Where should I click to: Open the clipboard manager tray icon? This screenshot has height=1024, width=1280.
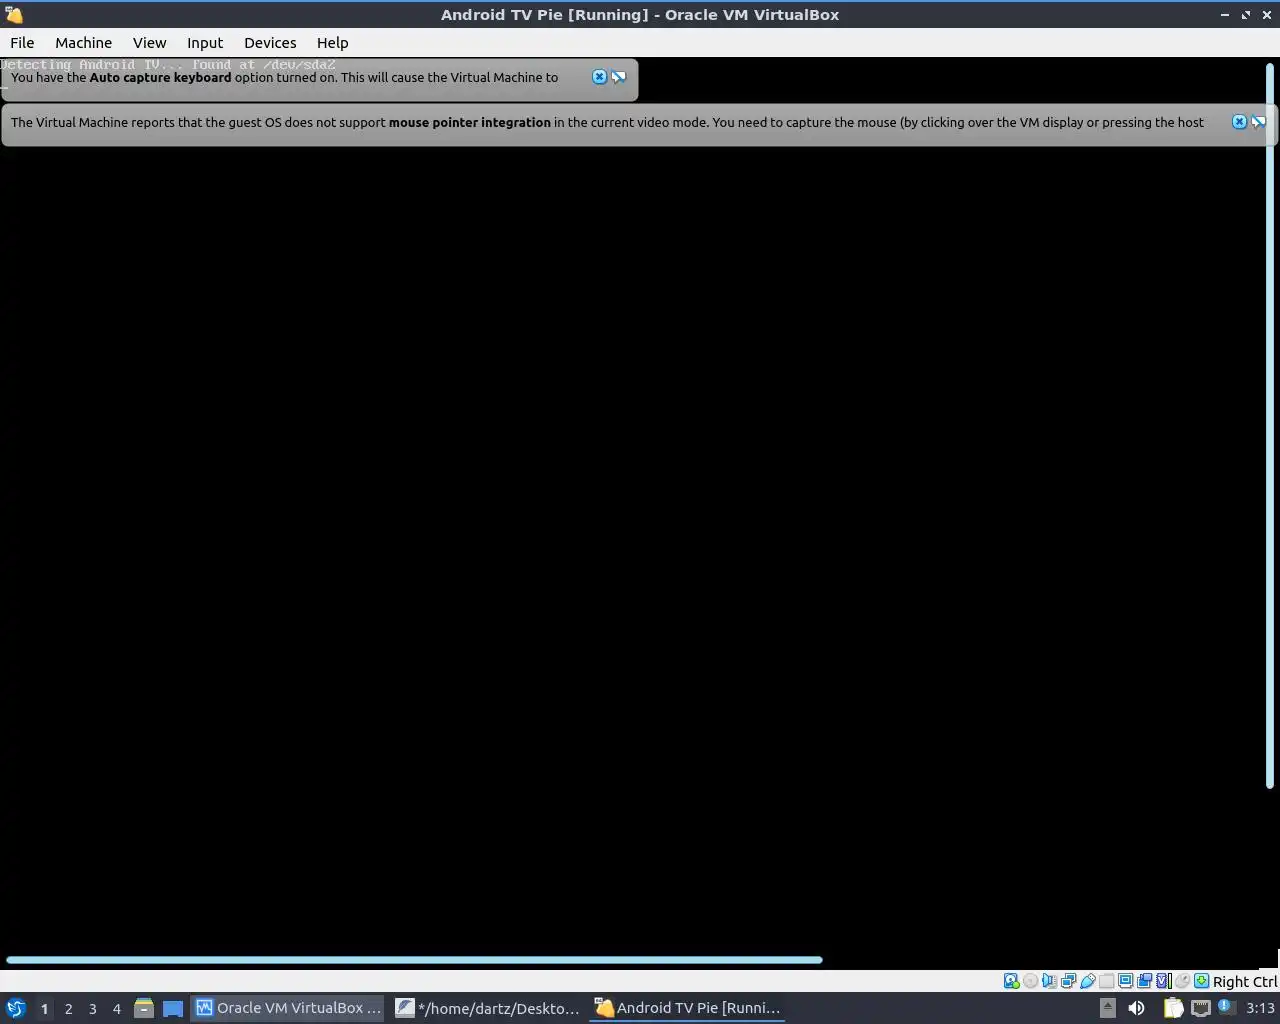point(1173,1008)
